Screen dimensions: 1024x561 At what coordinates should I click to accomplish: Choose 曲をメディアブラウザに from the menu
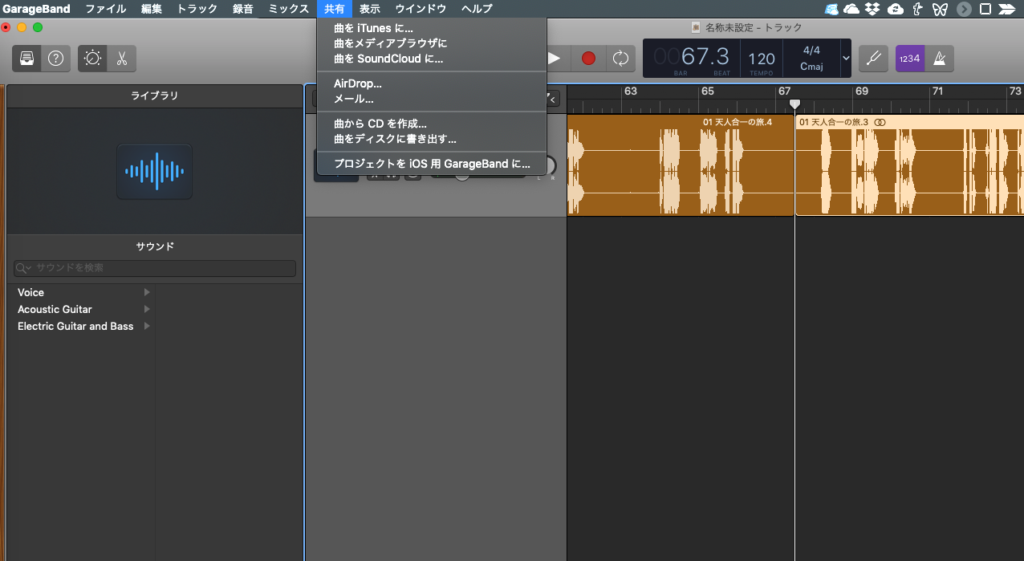(x=432, y=43)
